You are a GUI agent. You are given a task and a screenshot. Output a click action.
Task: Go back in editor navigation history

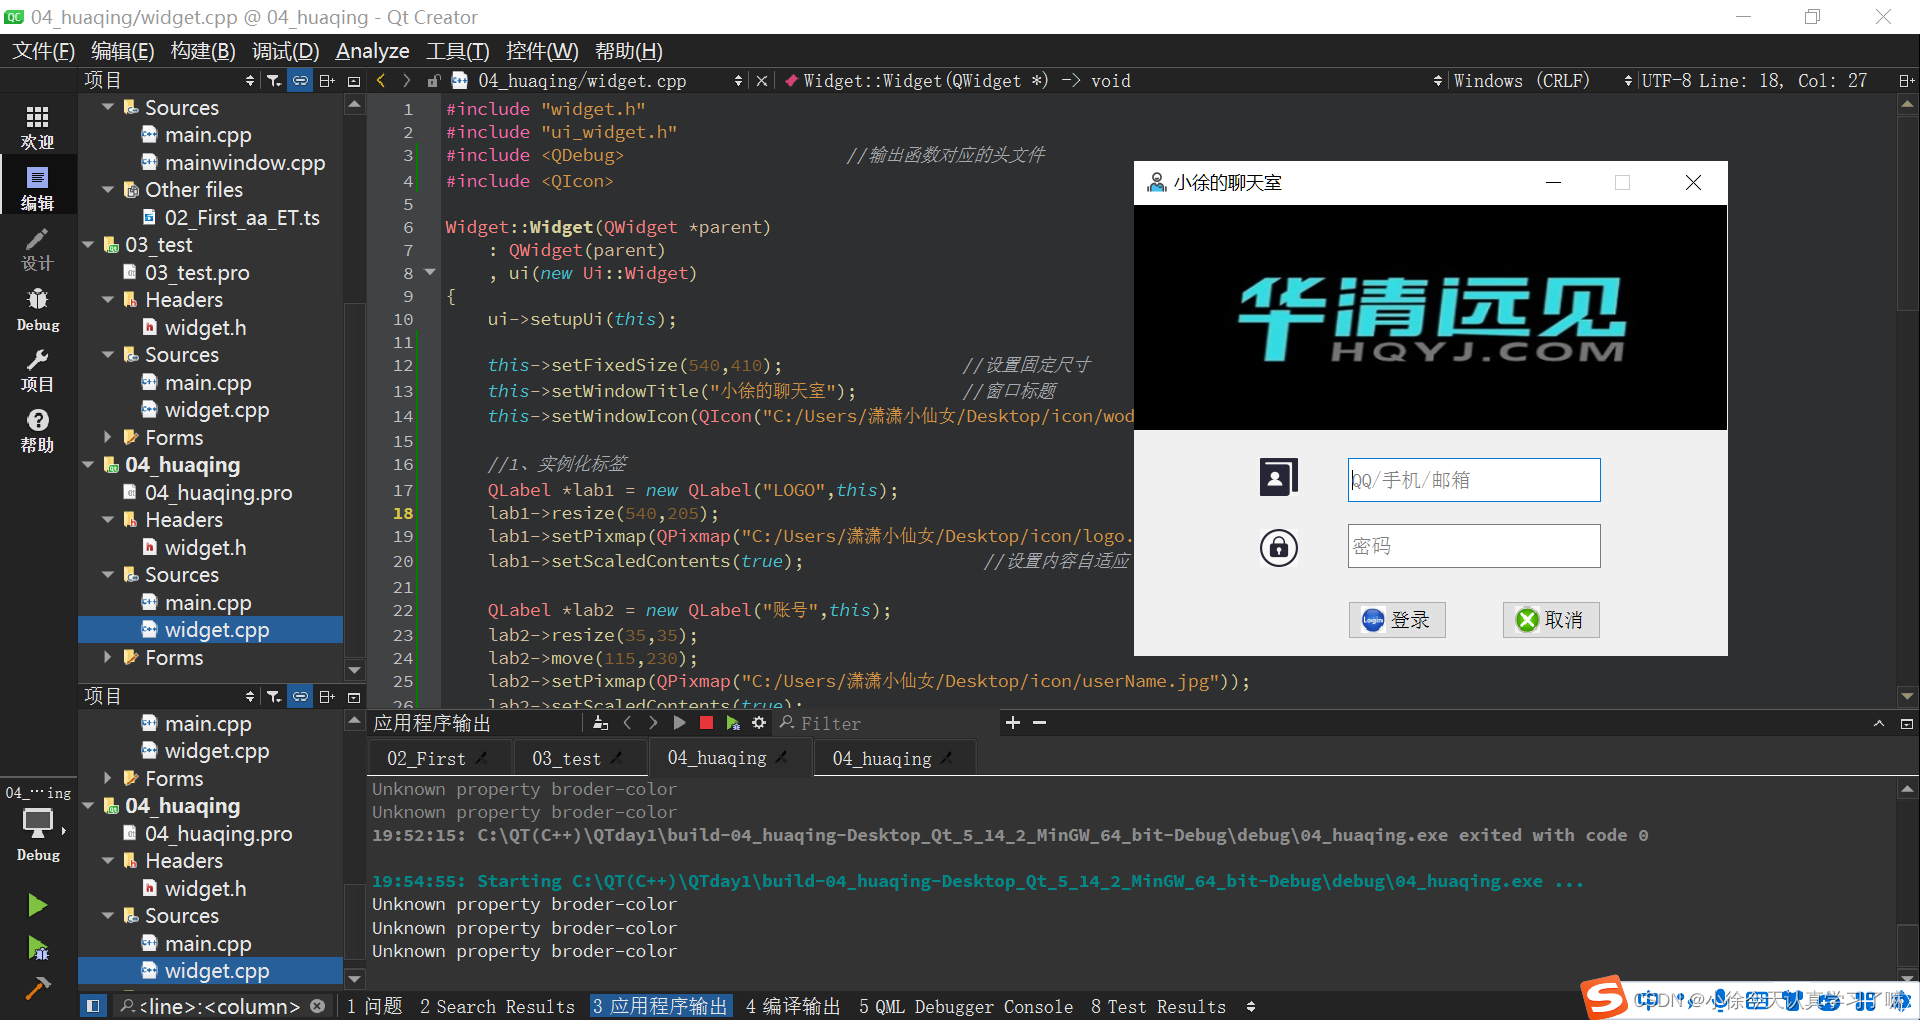coord(380,80)
